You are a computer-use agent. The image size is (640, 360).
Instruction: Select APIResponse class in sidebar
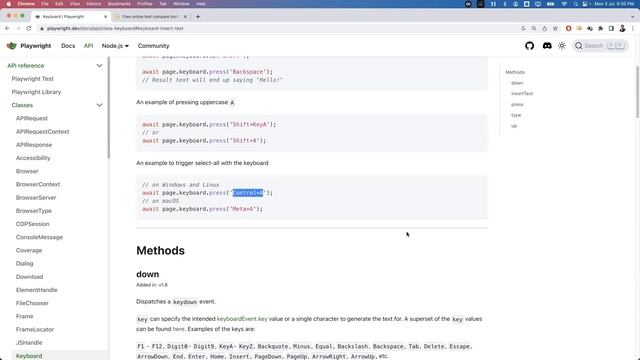tap(34, 145)
